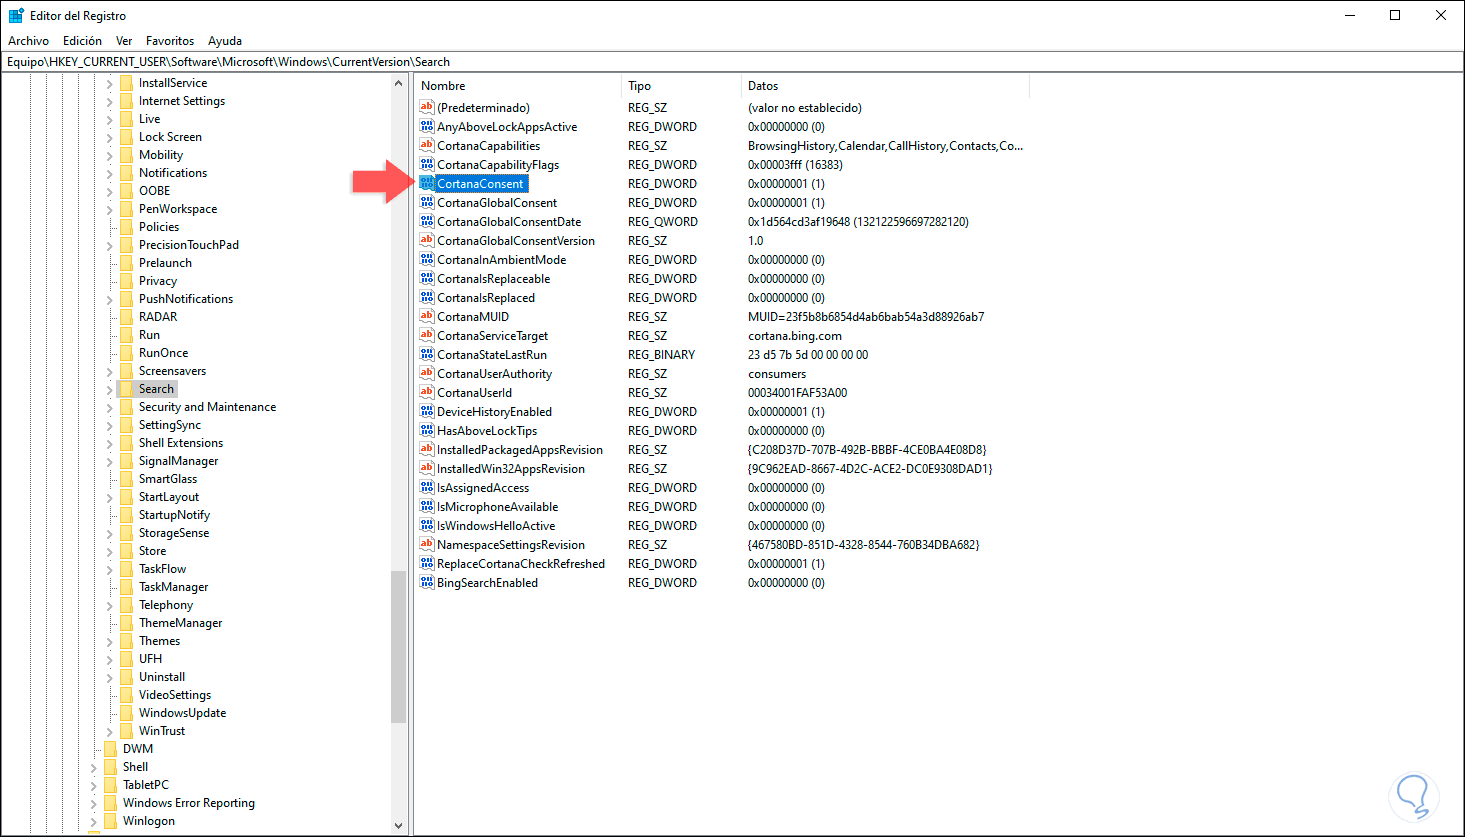1465x837 pixels.
Task: Select the CortanaServiceTarget value name
Action: [492, 336]
